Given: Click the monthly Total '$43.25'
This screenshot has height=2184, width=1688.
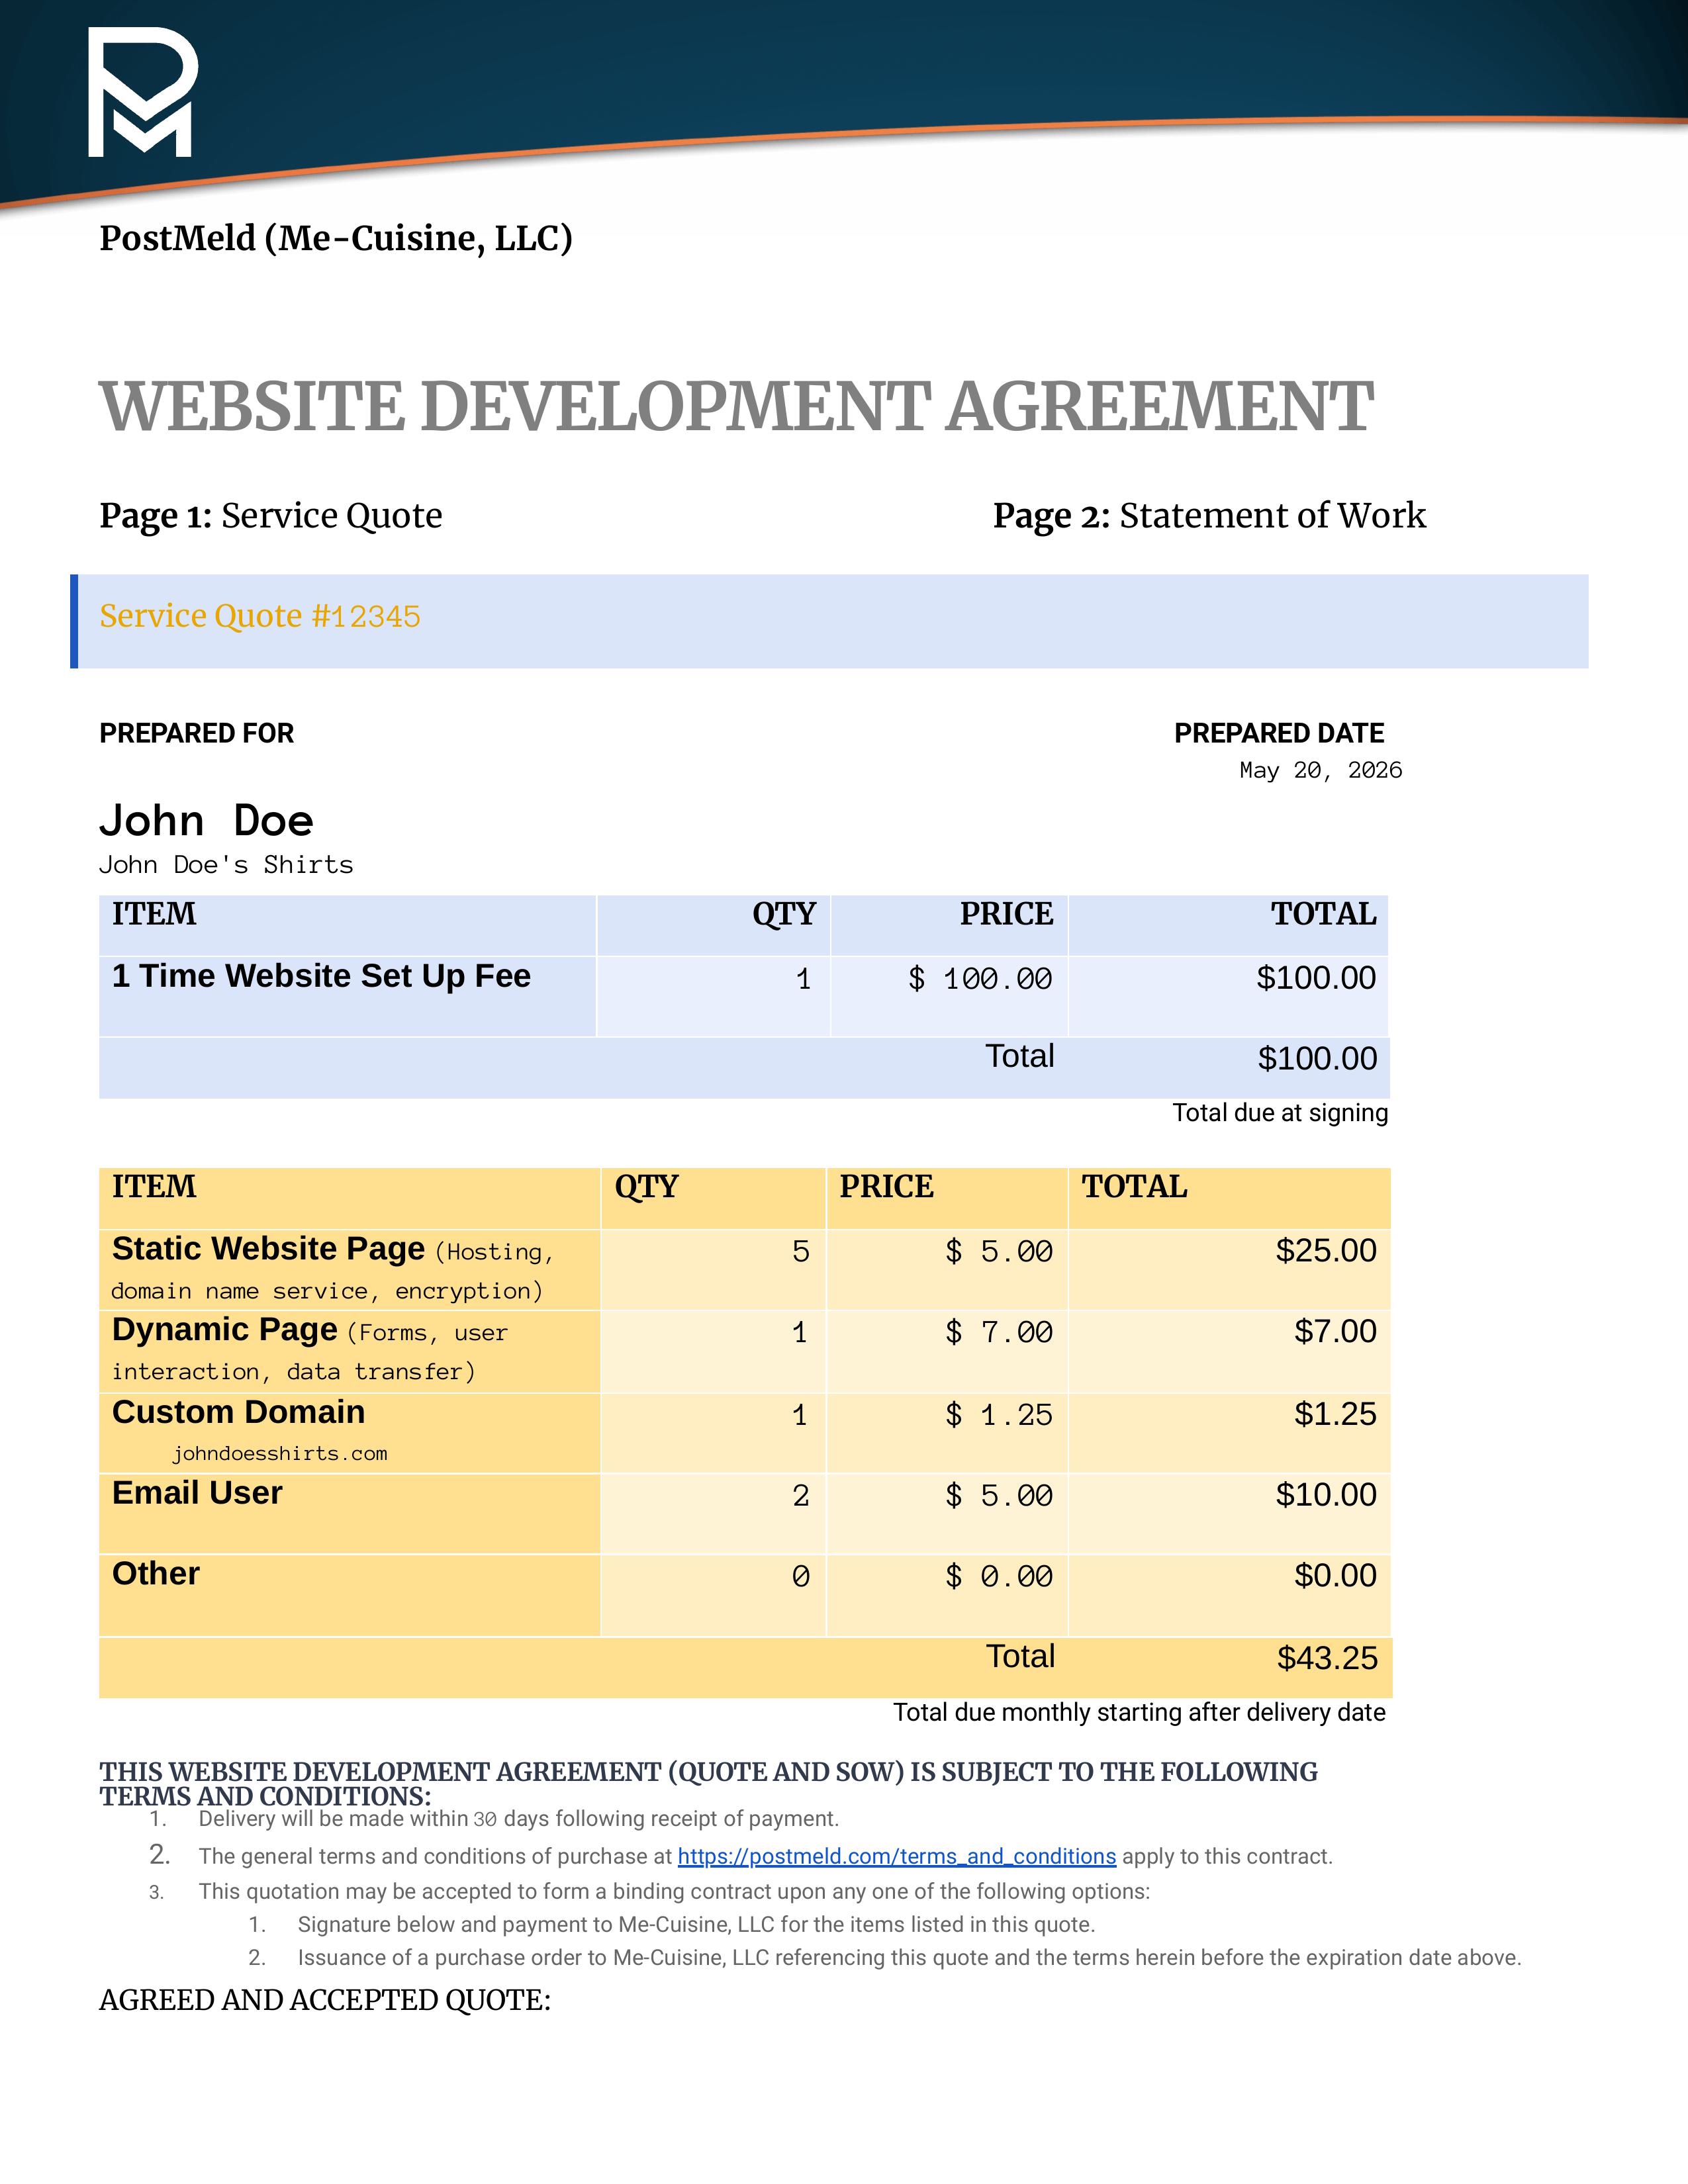Looking at the screenshot, I should [1327, 1659].
